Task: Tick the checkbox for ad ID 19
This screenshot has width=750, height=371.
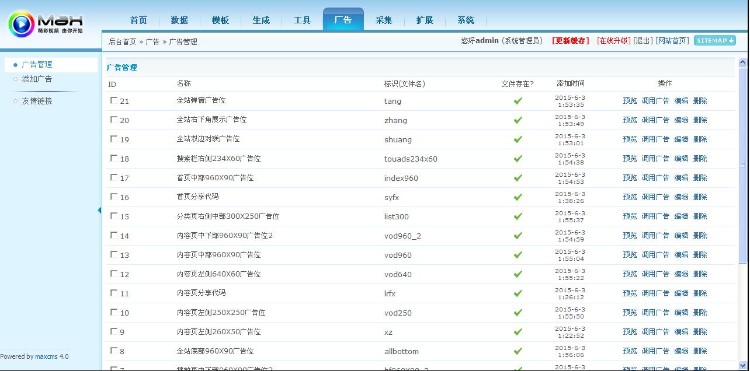Action: point(113,139)
